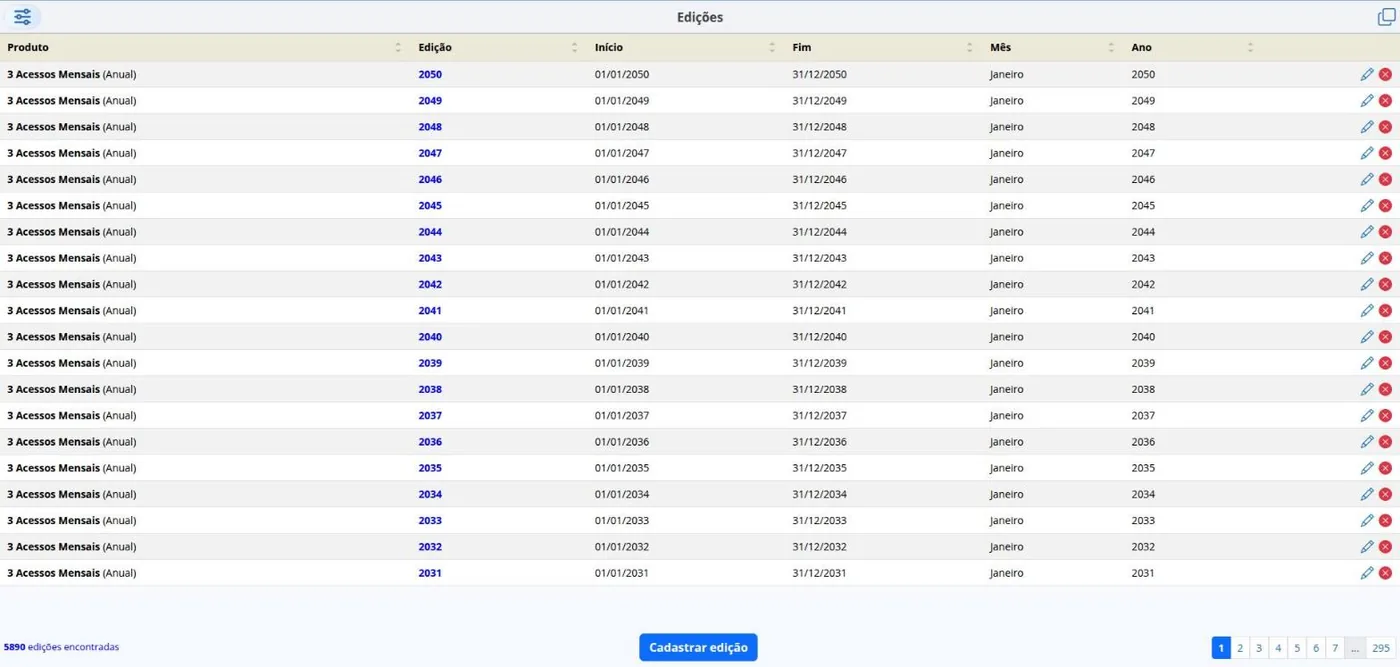Viewport: 1400px width, 667px height.
Task: Sort table by Ano column arrows
Action: (1250, 47)
